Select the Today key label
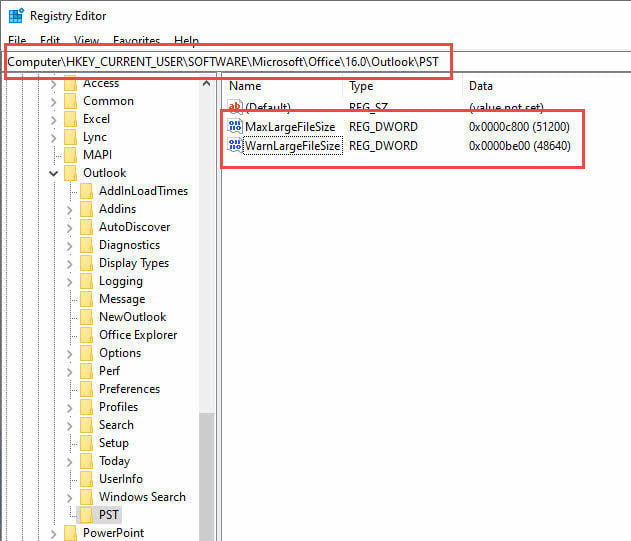This screenshot has width=631, height=541. point(115,461)
